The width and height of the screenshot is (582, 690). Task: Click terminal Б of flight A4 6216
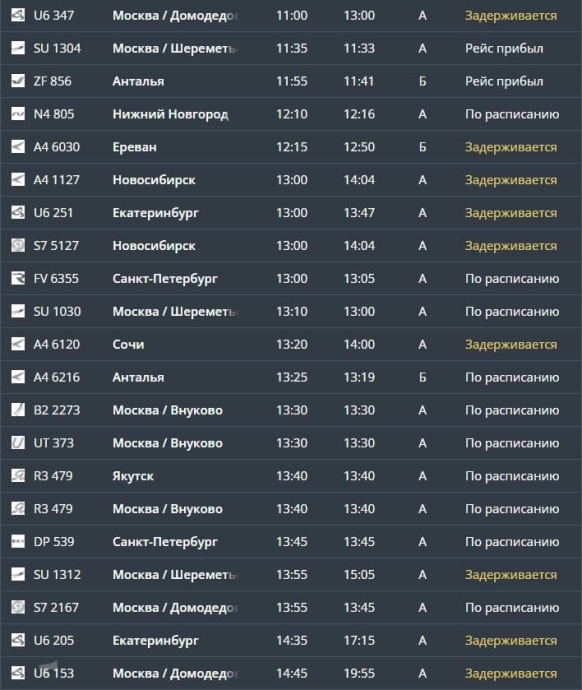pyautogui.click(x=422, y=377)
